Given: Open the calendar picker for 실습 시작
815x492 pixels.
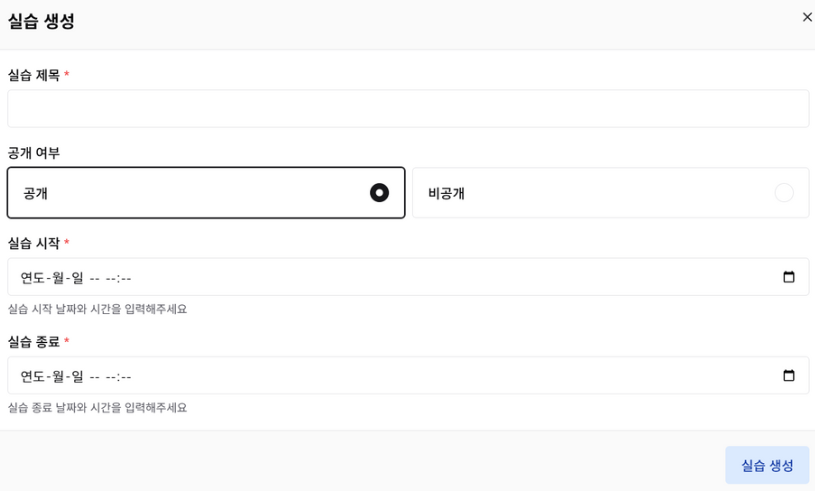Looking at the screenshot, I should coord(789,277).
